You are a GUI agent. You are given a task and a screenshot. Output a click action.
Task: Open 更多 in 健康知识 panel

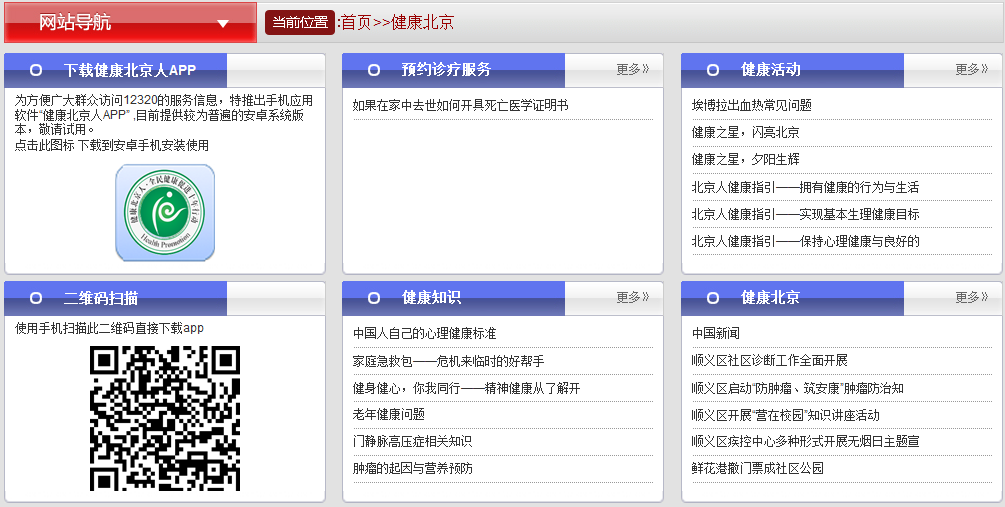click(633, 297)
